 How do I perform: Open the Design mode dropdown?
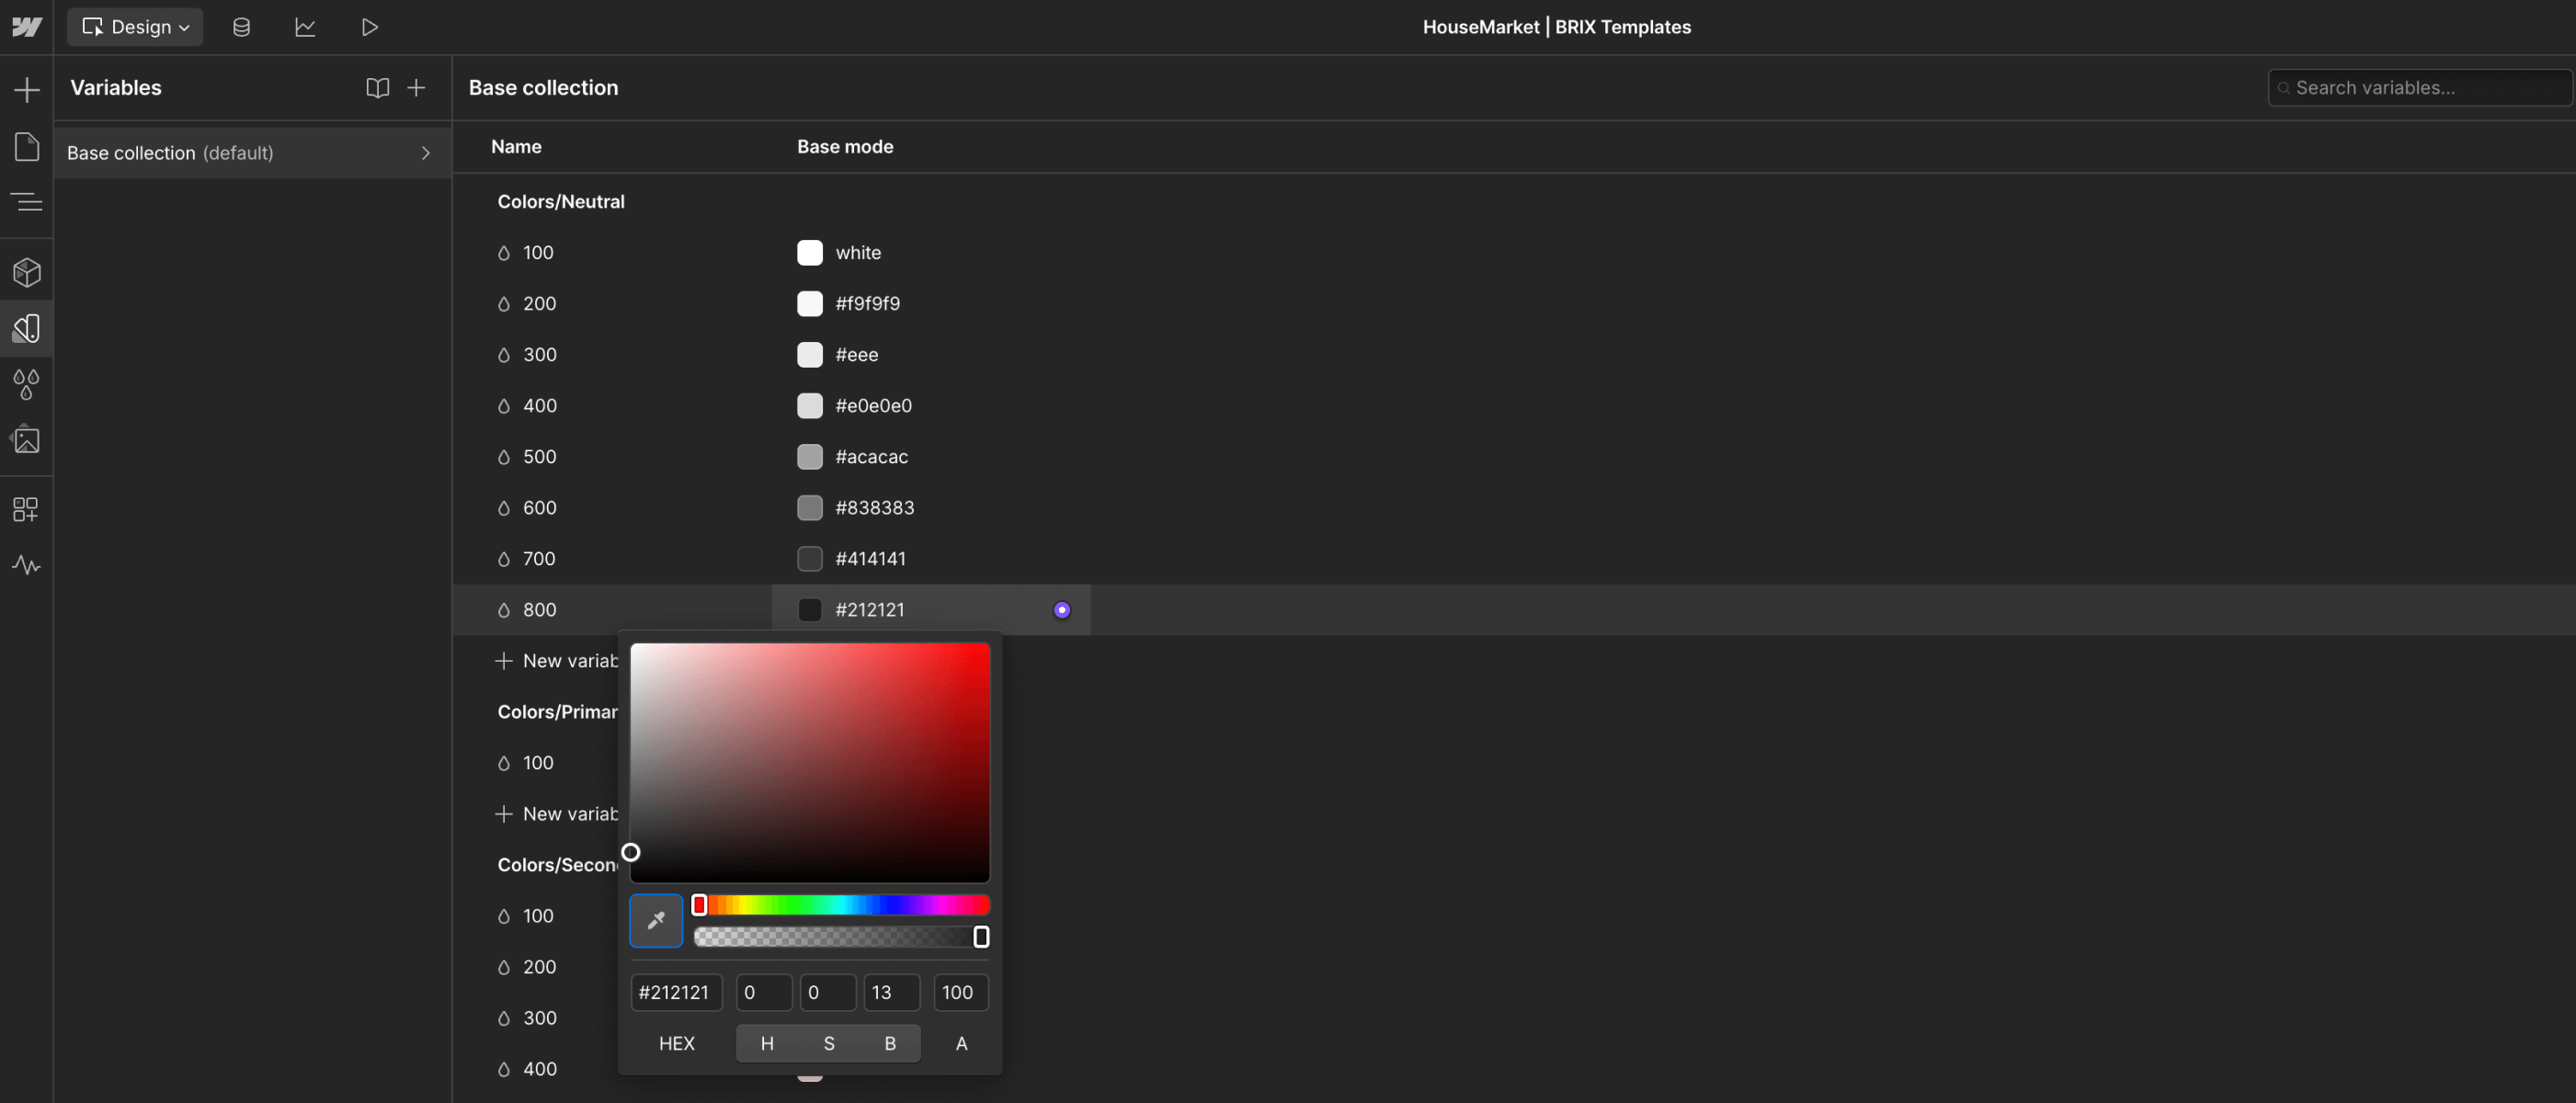tap(134, 27)
